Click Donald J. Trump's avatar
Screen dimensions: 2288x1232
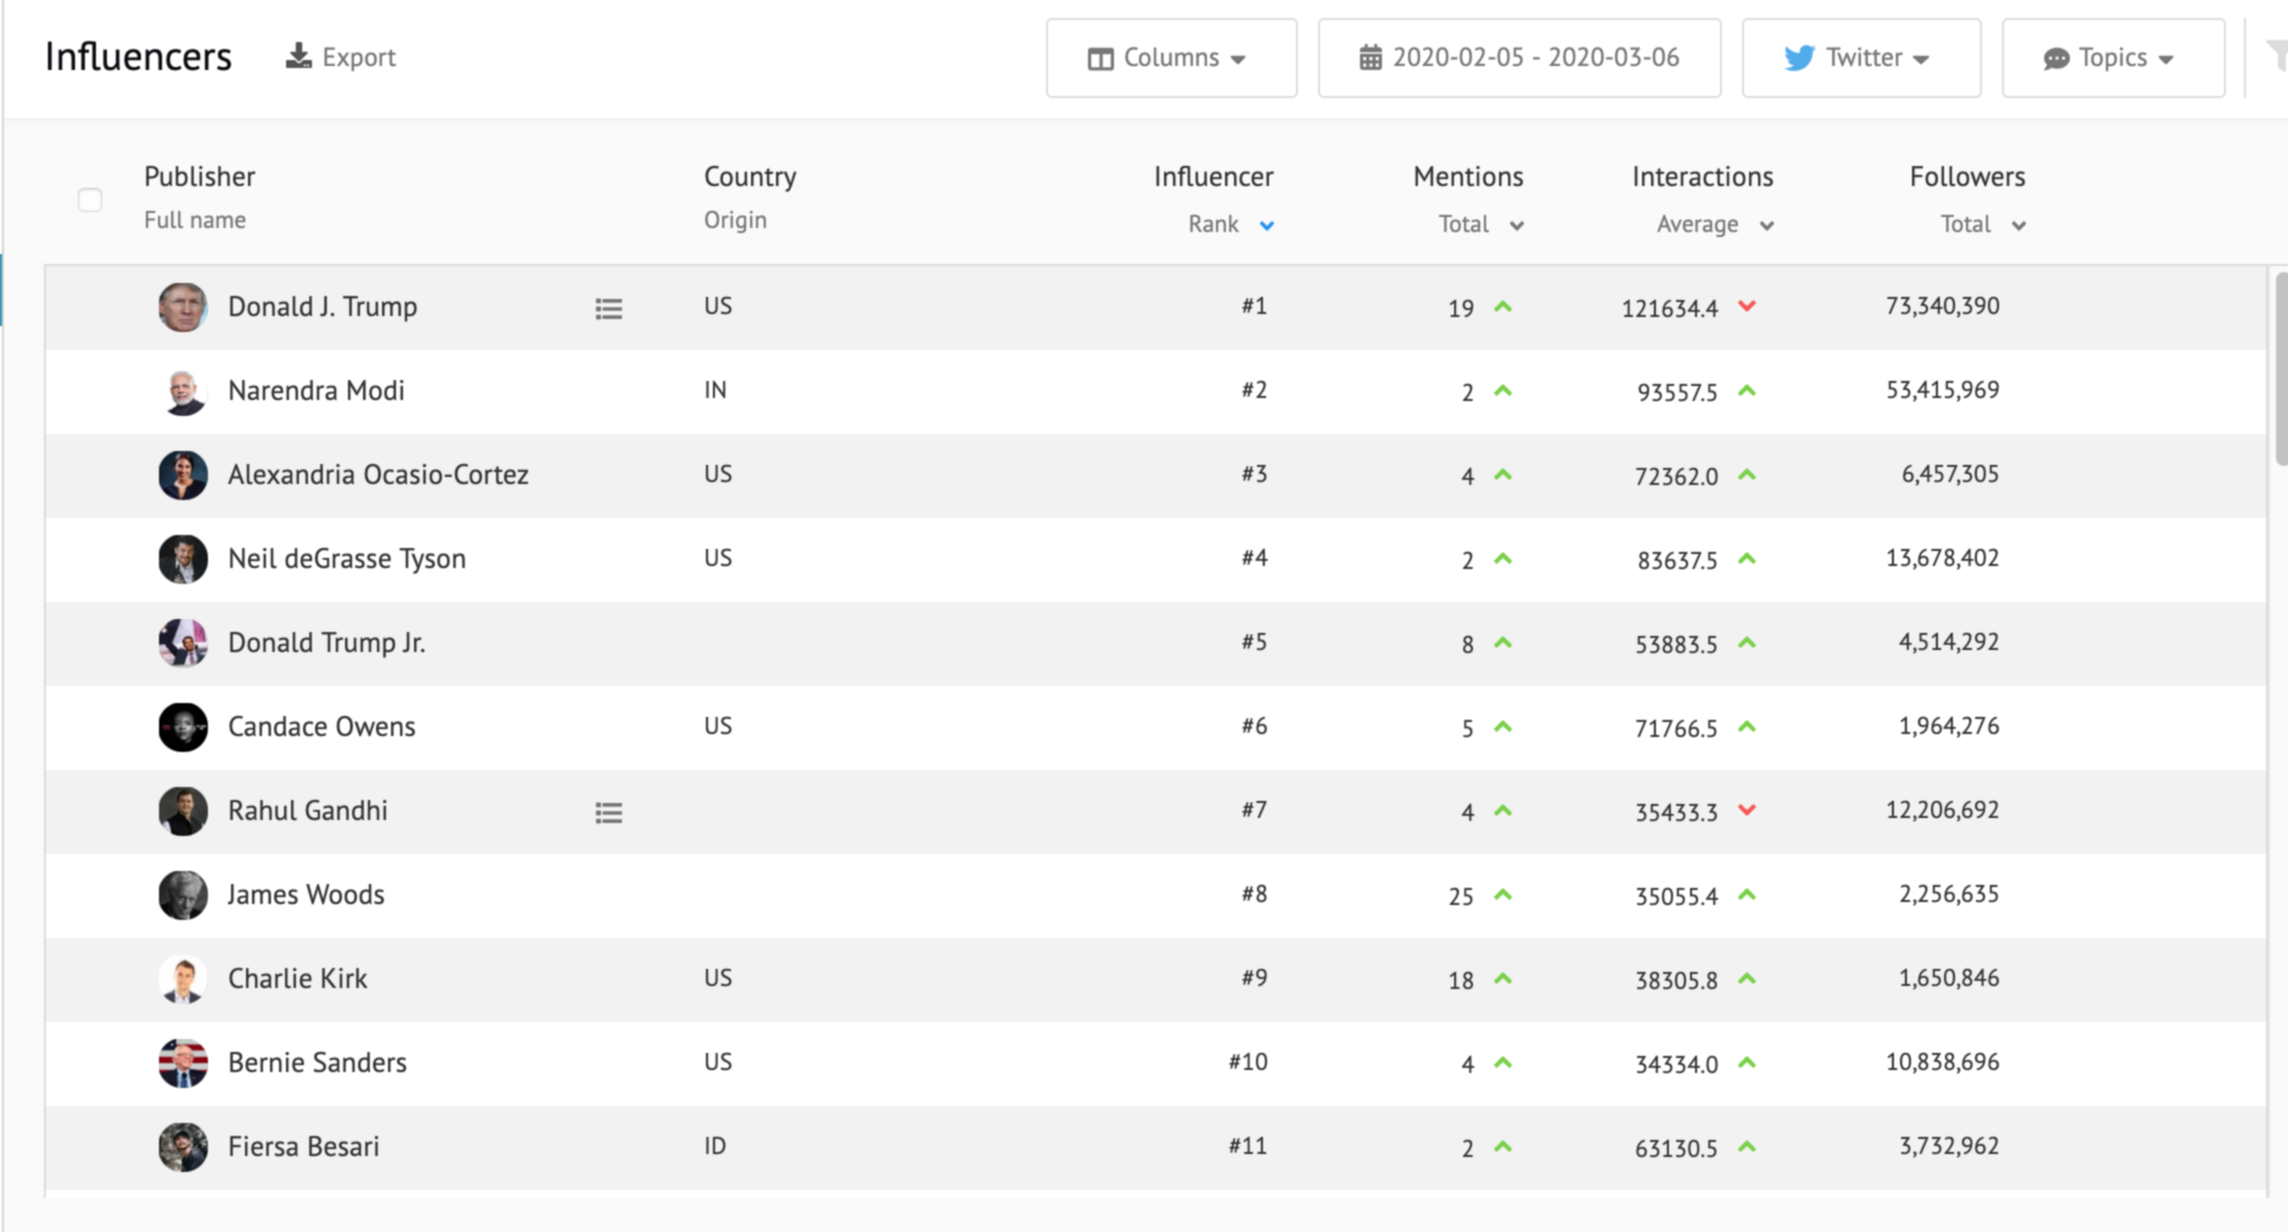(183, 307)
